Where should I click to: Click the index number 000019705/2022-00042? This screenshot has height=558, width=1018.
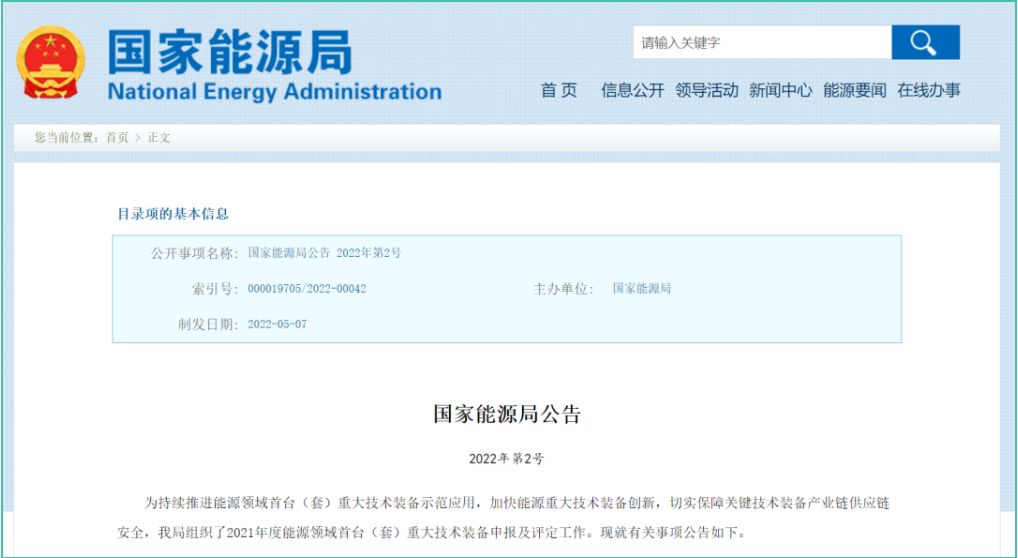point(306,289)
